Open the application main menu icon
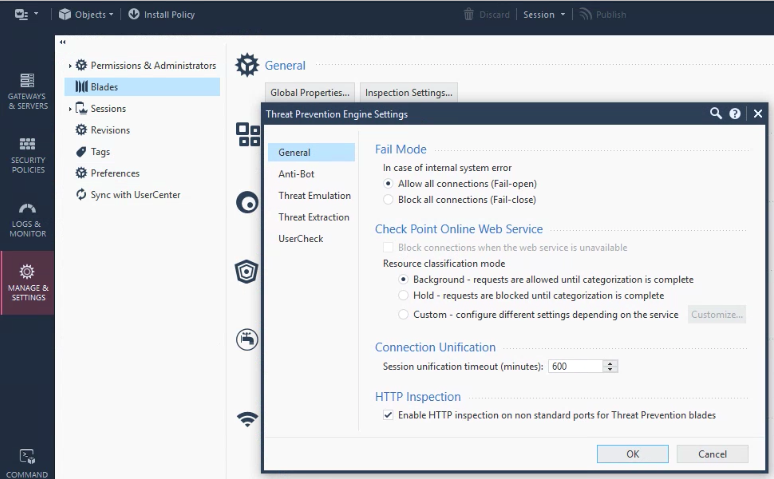The image size is (774, 479). click(x=26, y=14)
